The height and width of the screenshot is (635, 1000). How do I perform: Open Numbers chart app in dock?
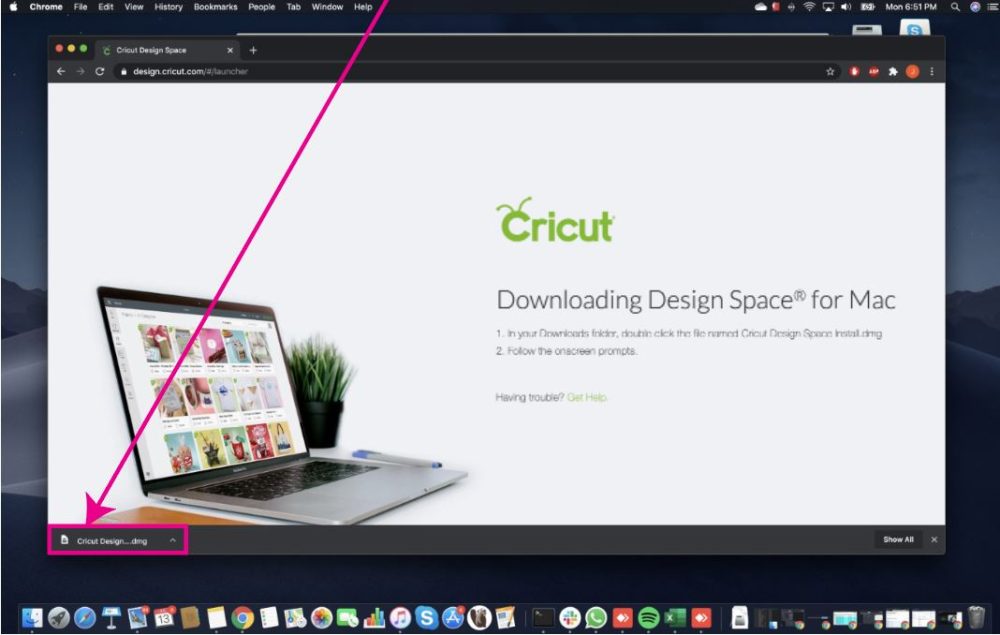pos(374,617)
